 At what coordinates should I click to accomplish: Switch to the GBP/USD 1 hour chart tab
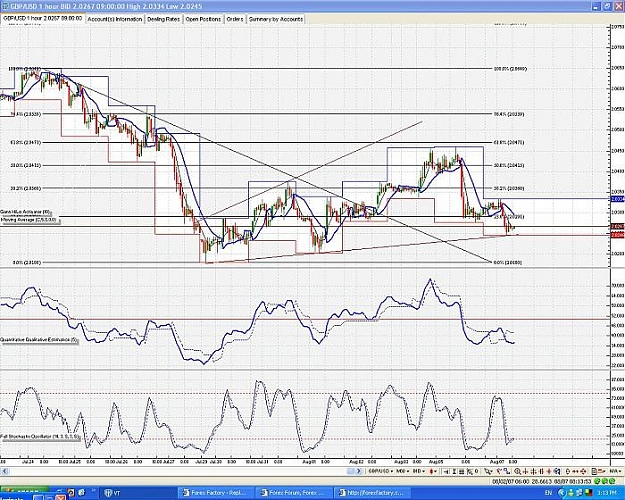point(43,18)
